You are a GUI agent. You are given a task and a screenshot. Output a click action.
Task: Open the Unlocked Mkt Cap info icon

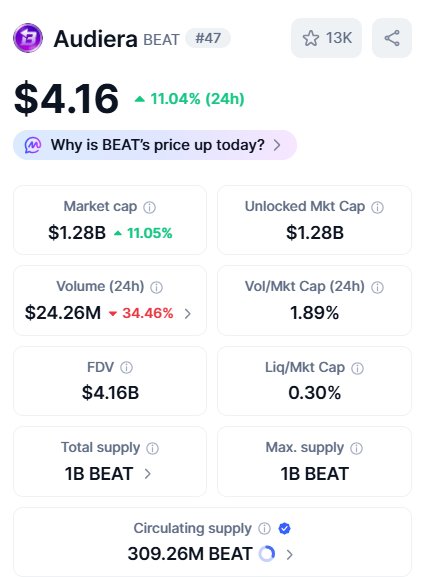(x=377, y=207)
